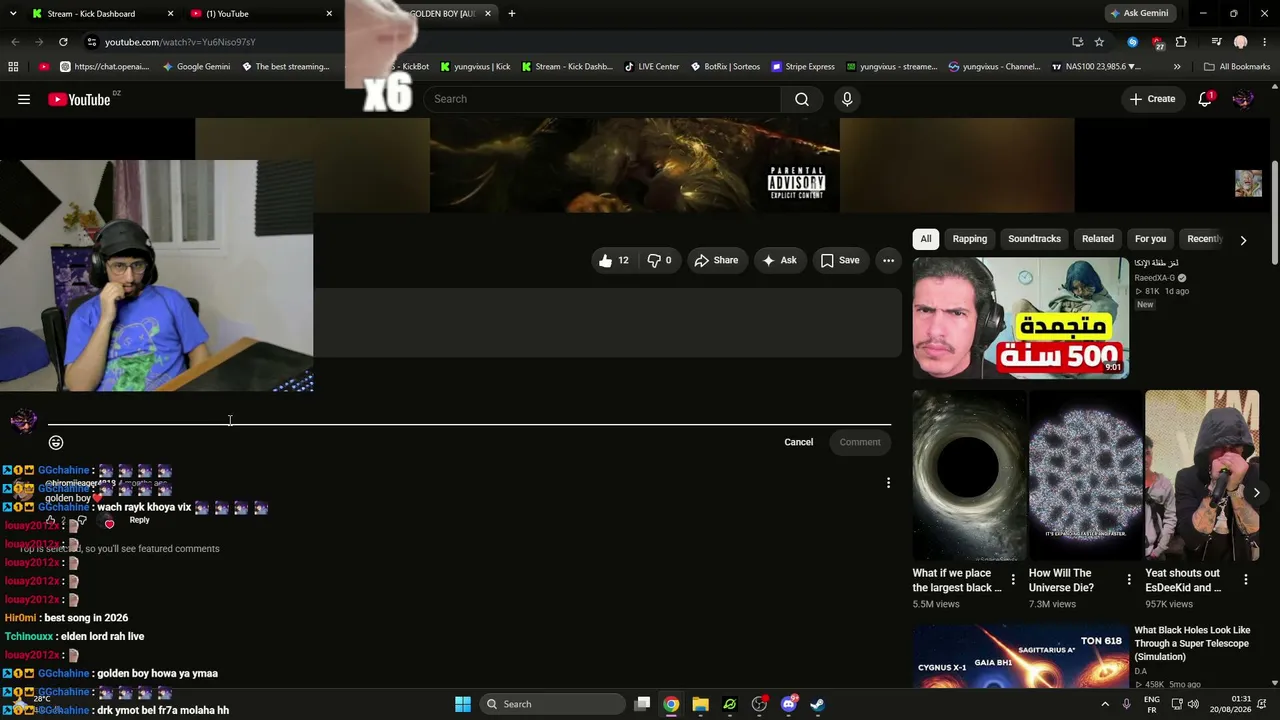The image size is (1280, 720).
Task: Open Discord from the taskbar
Action: pyautogui.click(x=788, y=704)
